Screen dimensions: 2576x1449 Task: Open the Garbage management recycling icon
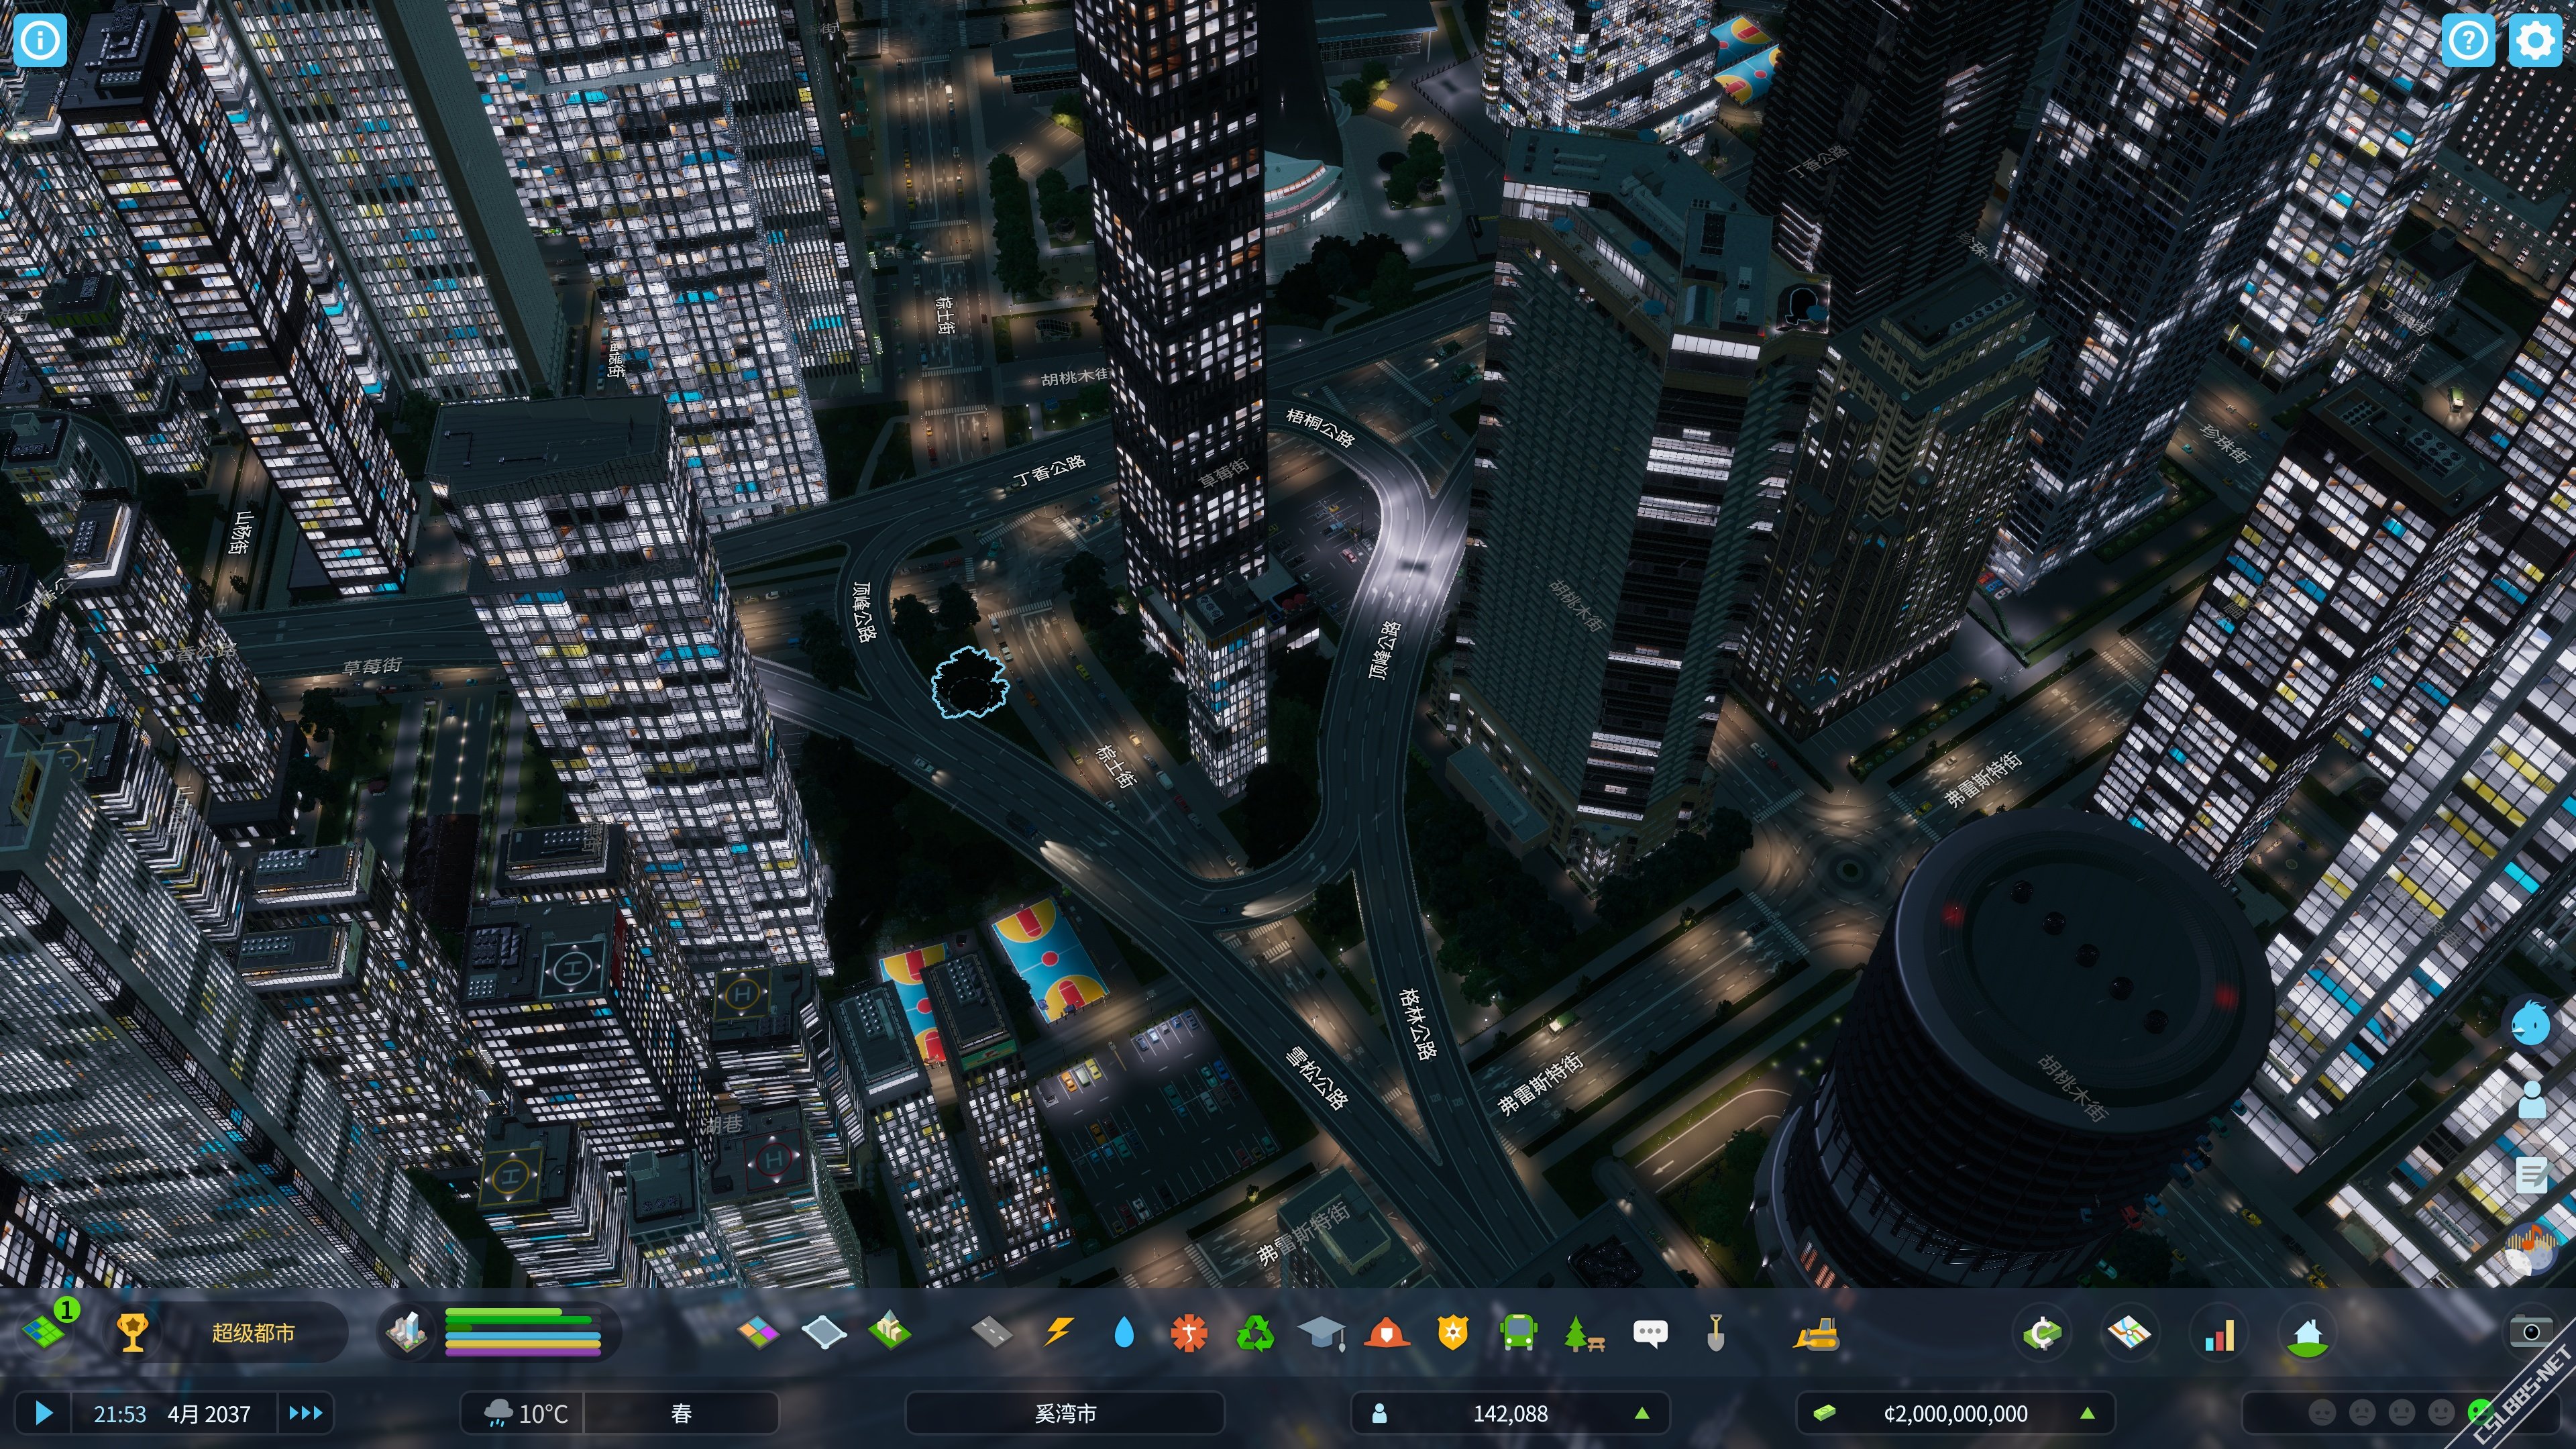pos(1255,1332)
